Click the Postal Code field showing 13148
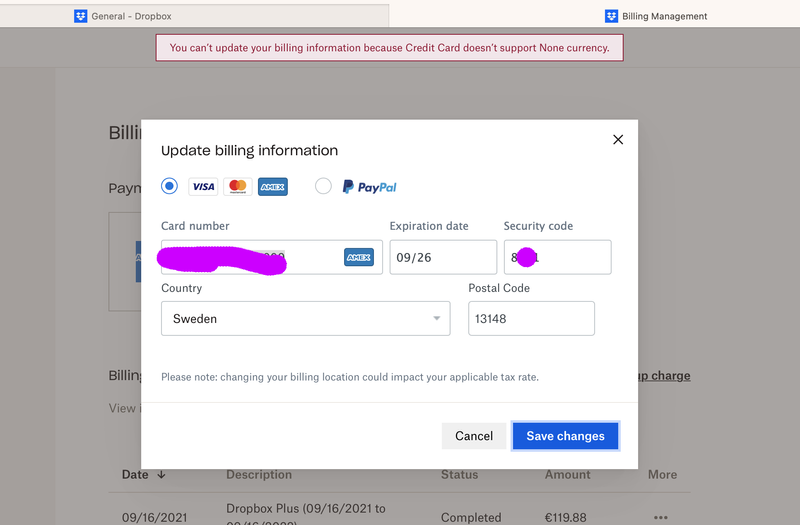Screen dimensions: 800x525 (x=531, y=318)
